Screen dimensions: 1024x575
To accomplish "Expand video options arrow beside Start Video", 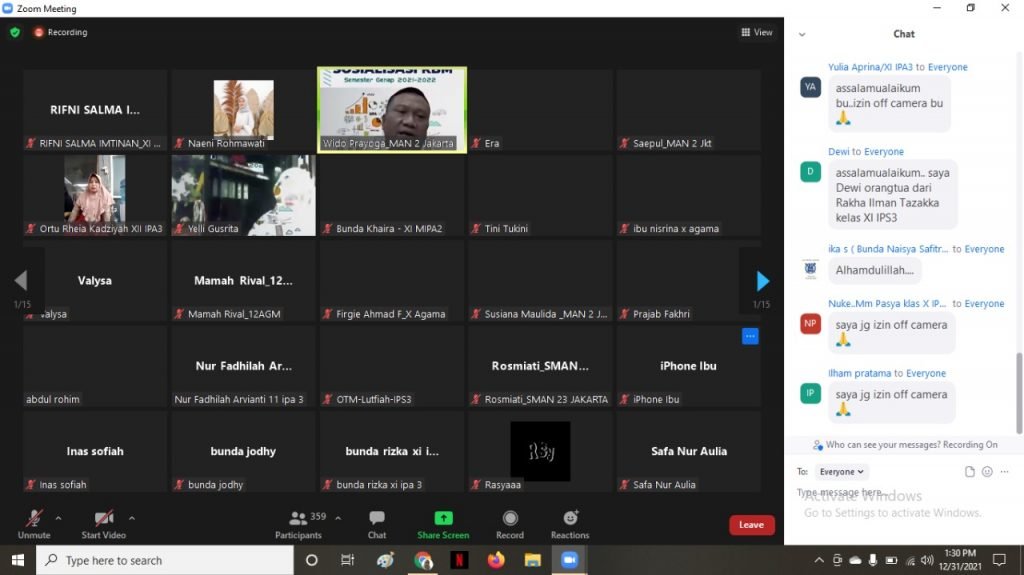I will point(132,518).
